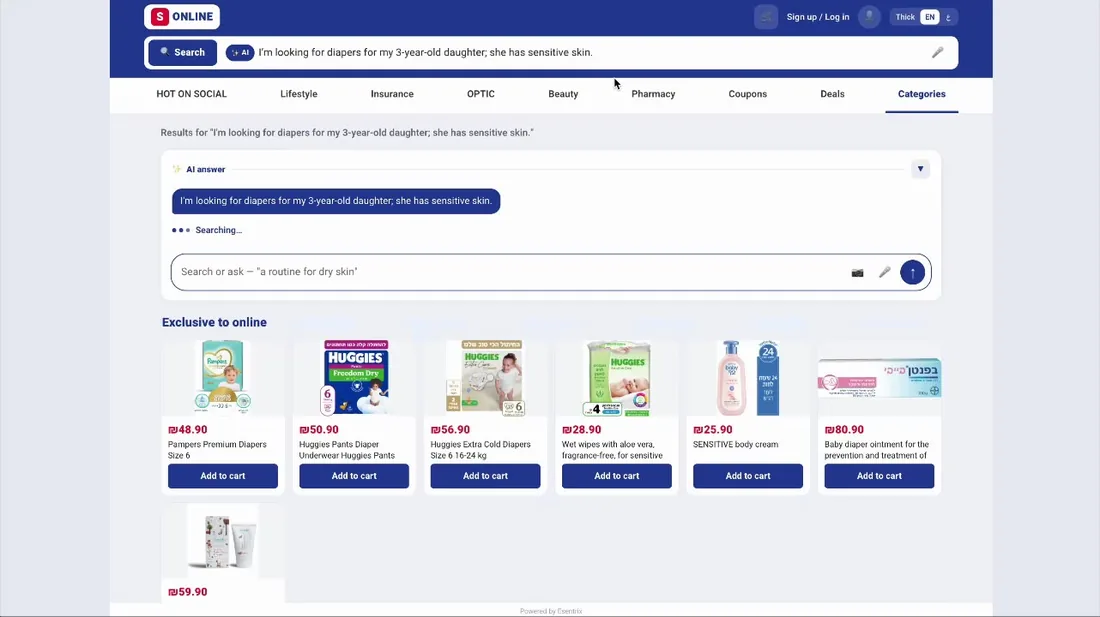This screenshot has width=1100, height=617.
Task: Collapse the AI answer panel arrow
Action: (920, 169)
